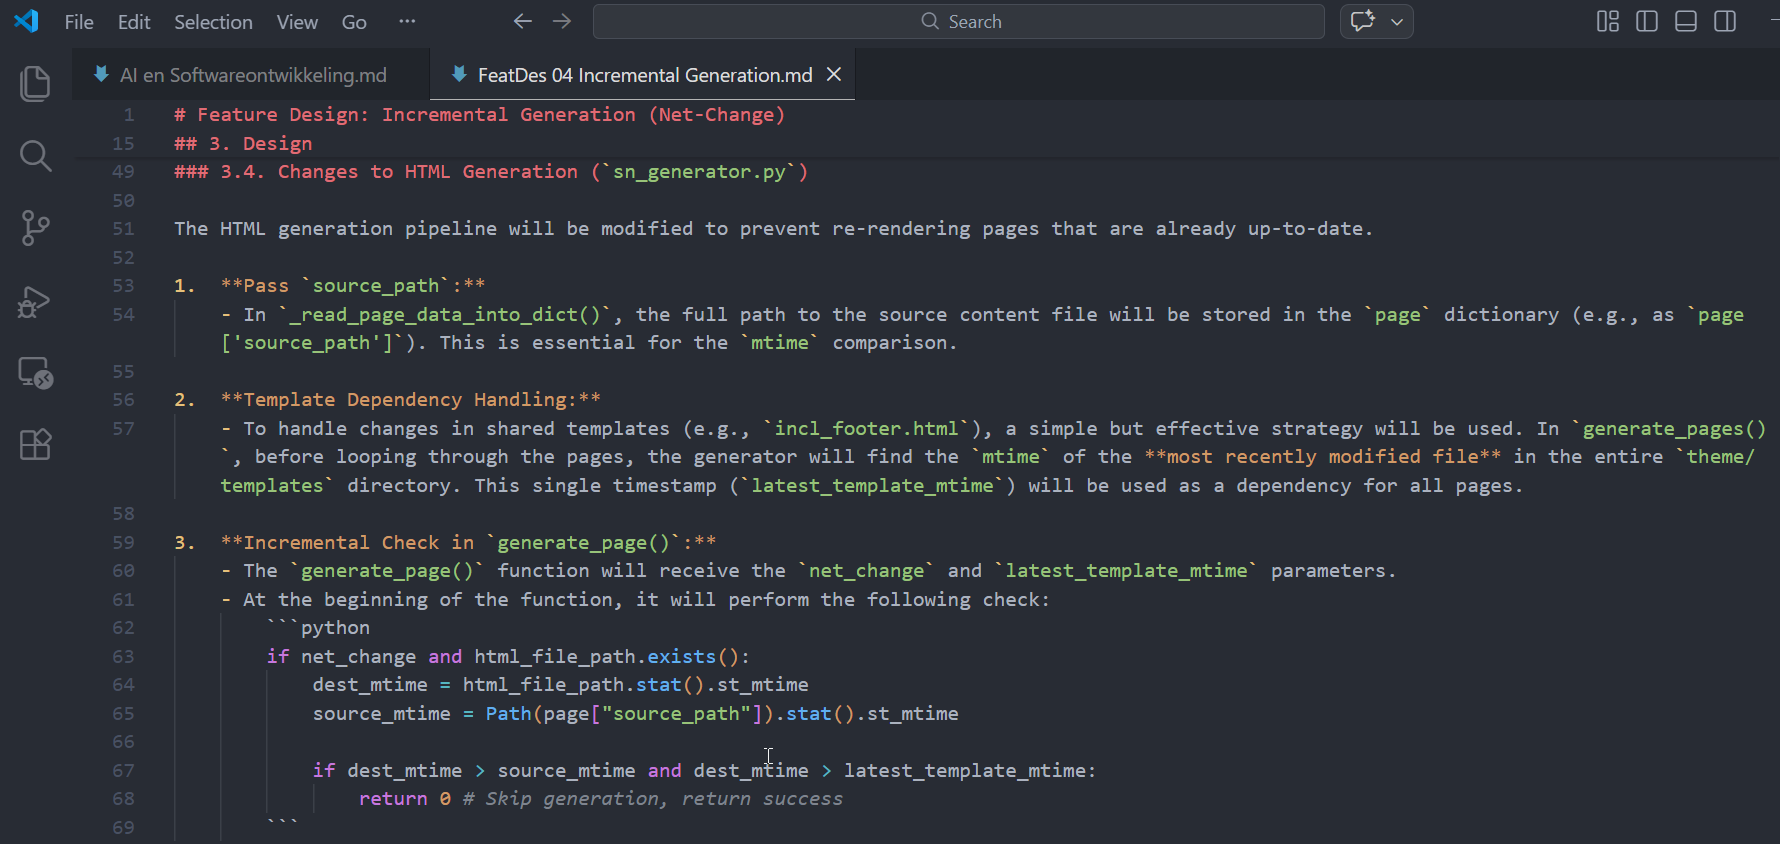Close the FeatDes 04 Incremental Generation.md tab
Viewport: 1780px width, 844px height.
click(x=834, y=75)
